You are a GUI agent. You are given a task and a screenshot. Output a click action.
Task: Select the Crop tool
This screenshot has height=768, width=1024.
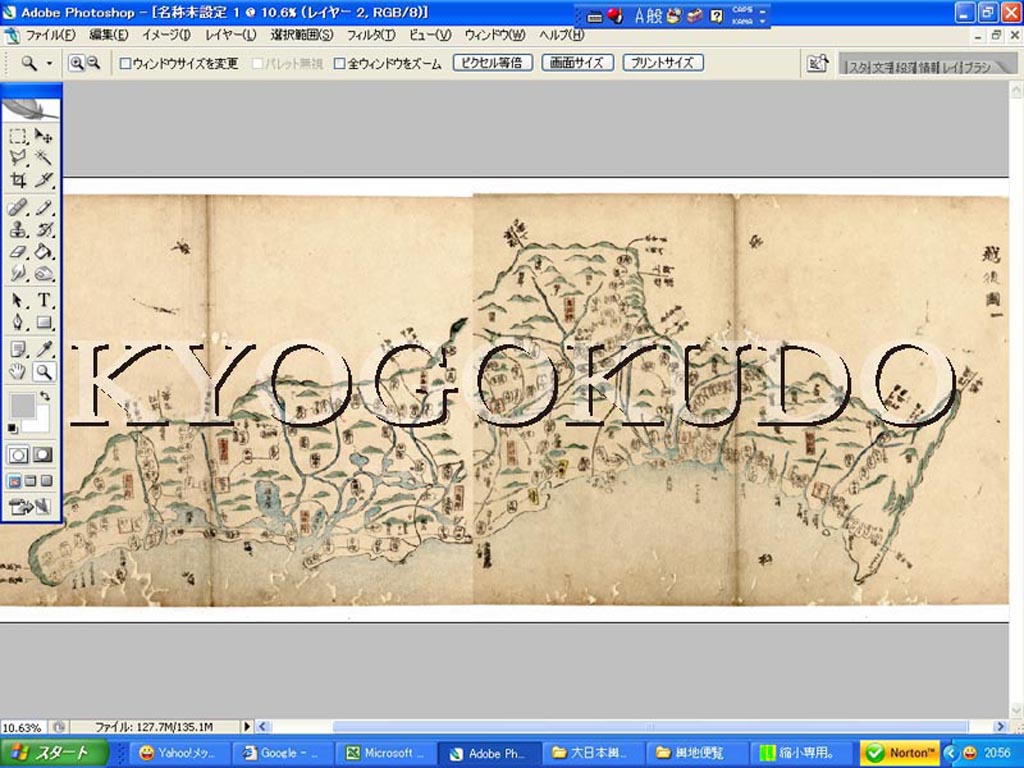pyautogui.click(x=18, y=180)
